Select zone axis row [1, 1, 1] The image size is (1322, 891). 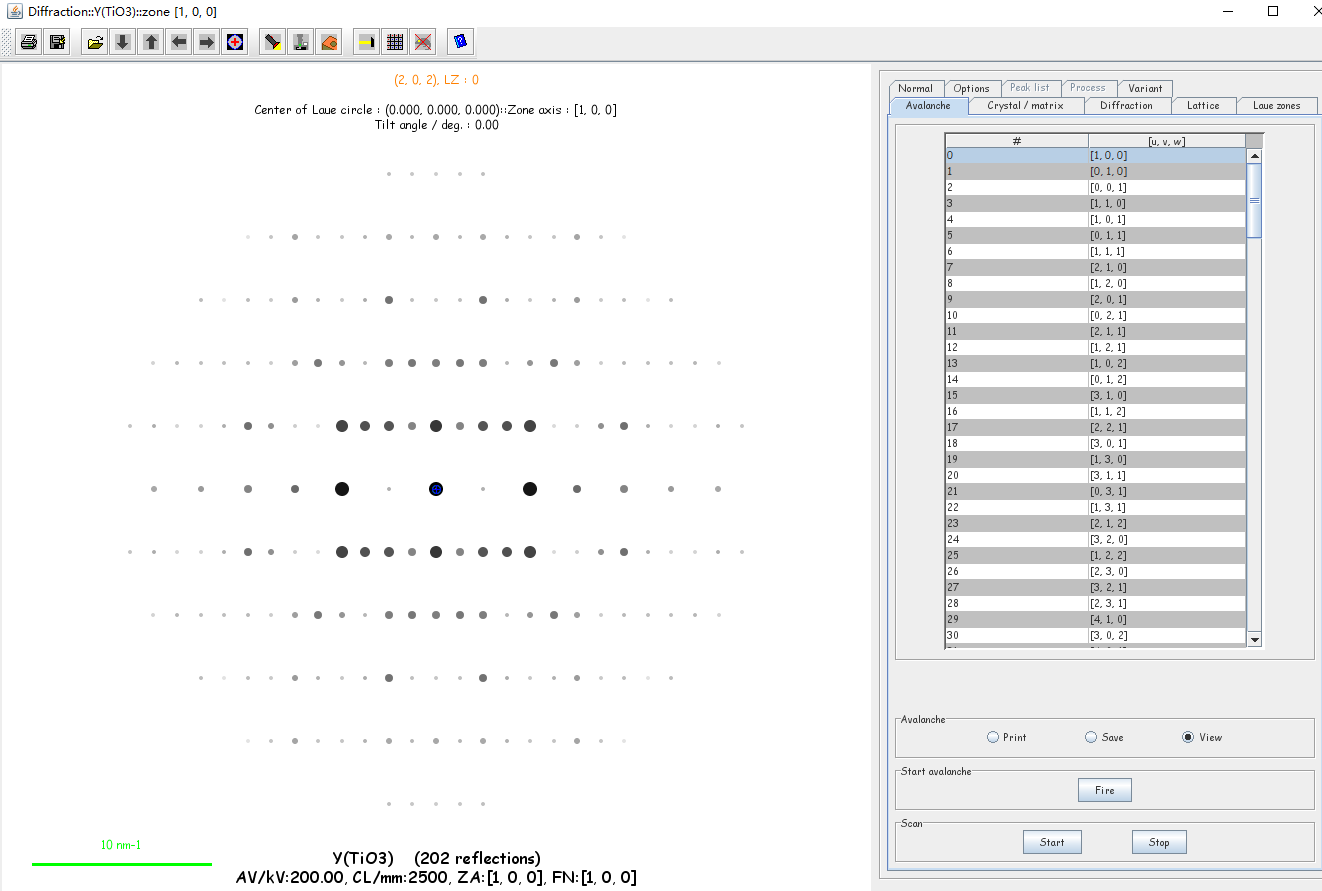(1096, 251)
